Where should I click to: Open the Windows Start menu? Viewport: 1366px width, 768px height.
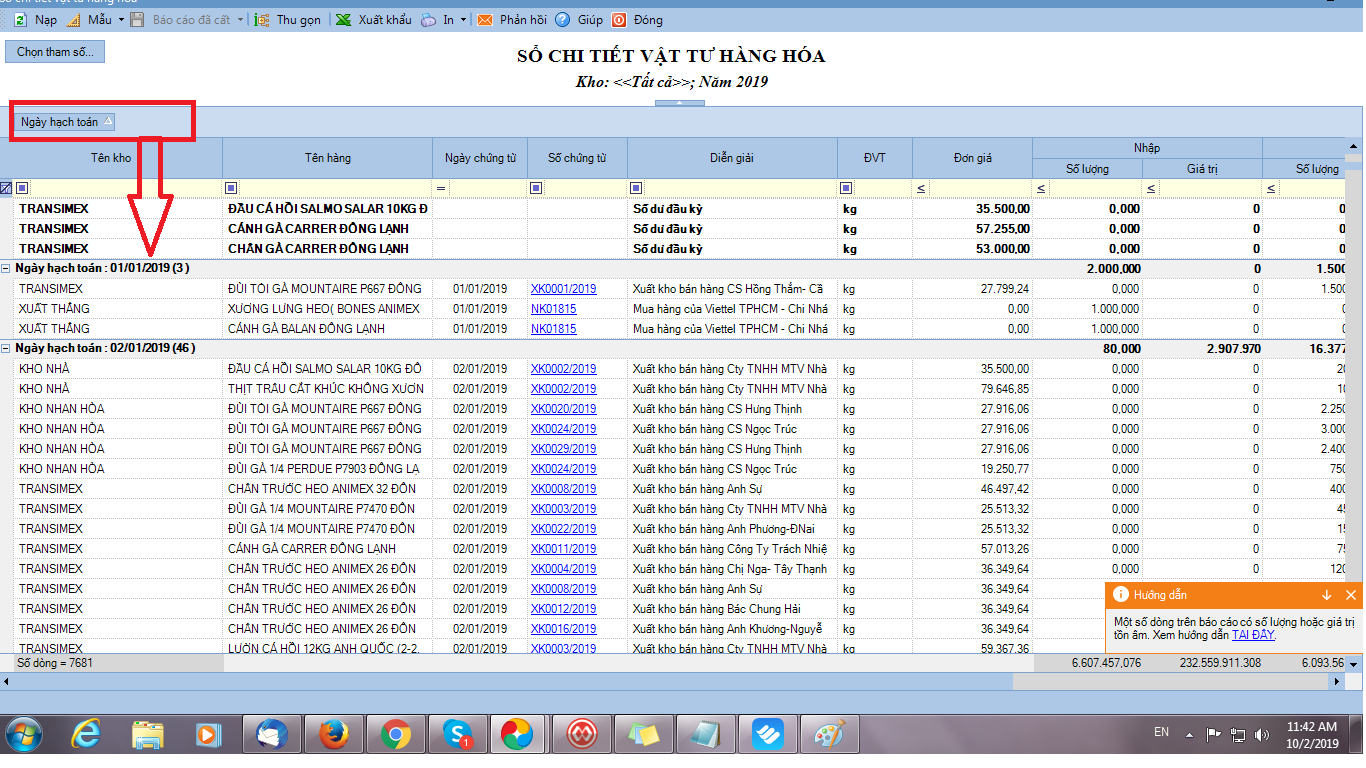(x=24, y=734)
